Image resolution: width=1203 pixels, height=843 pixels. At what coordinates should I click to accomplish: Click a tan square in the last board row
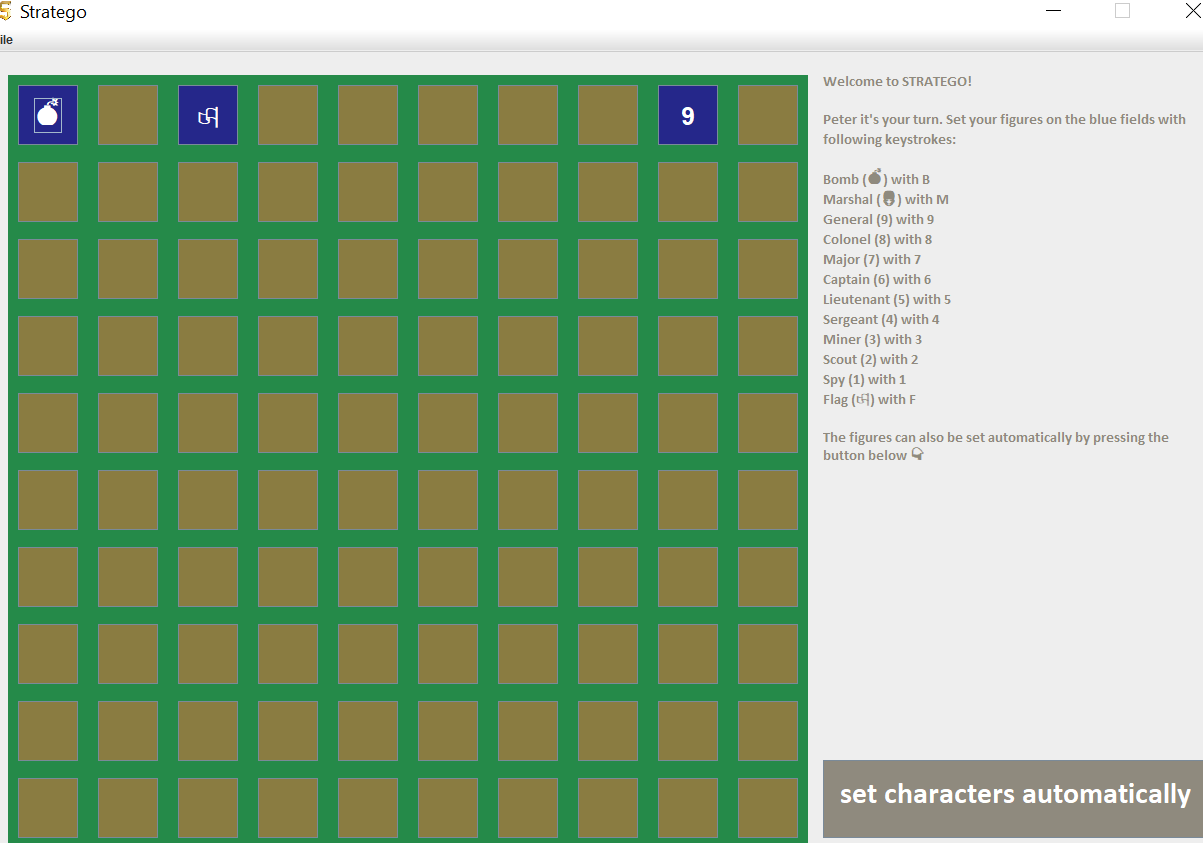(x=368, y=808)
